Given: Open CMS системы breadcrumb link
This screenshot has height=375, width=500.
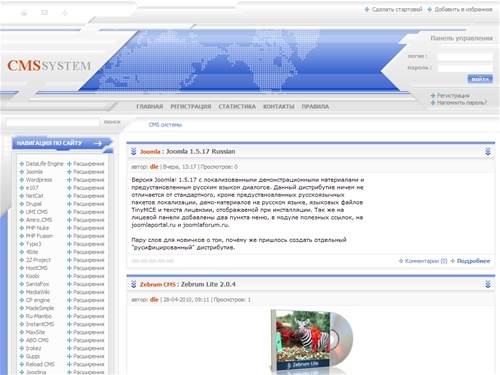Looking at the screenshot, I should [165, 125].
